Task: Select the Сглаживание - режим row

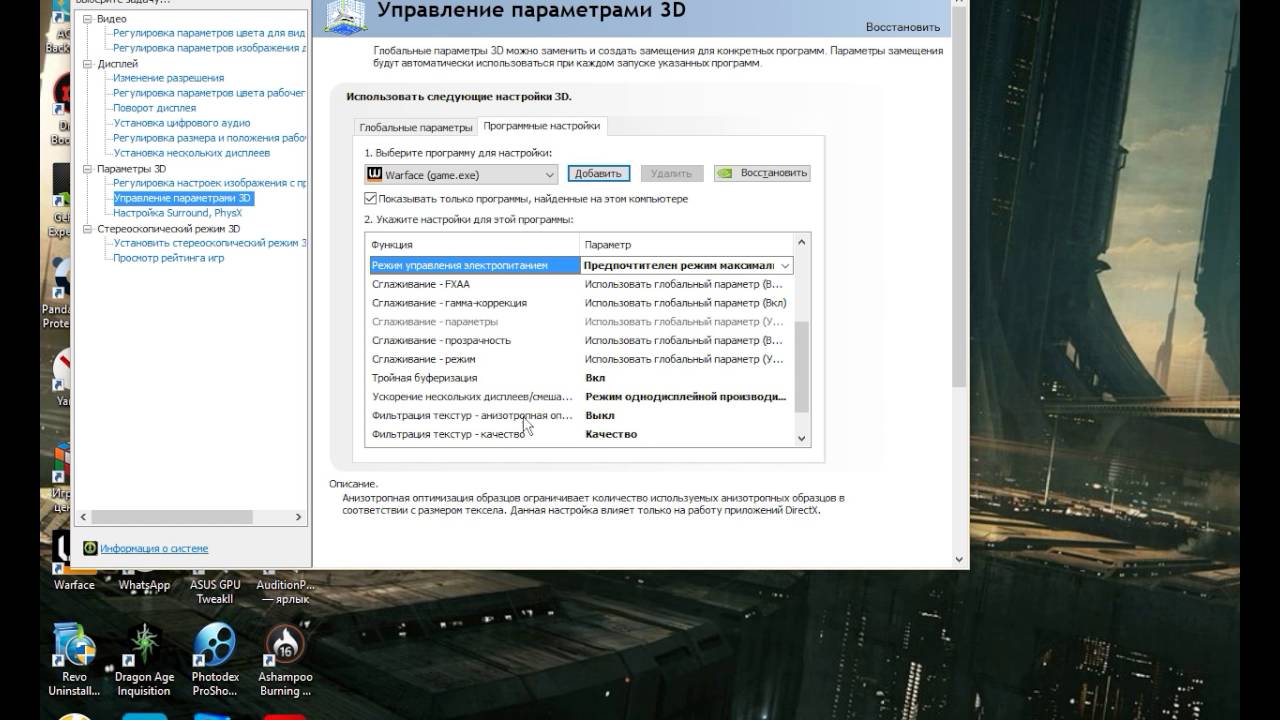Action: click(x=579, y=359)
